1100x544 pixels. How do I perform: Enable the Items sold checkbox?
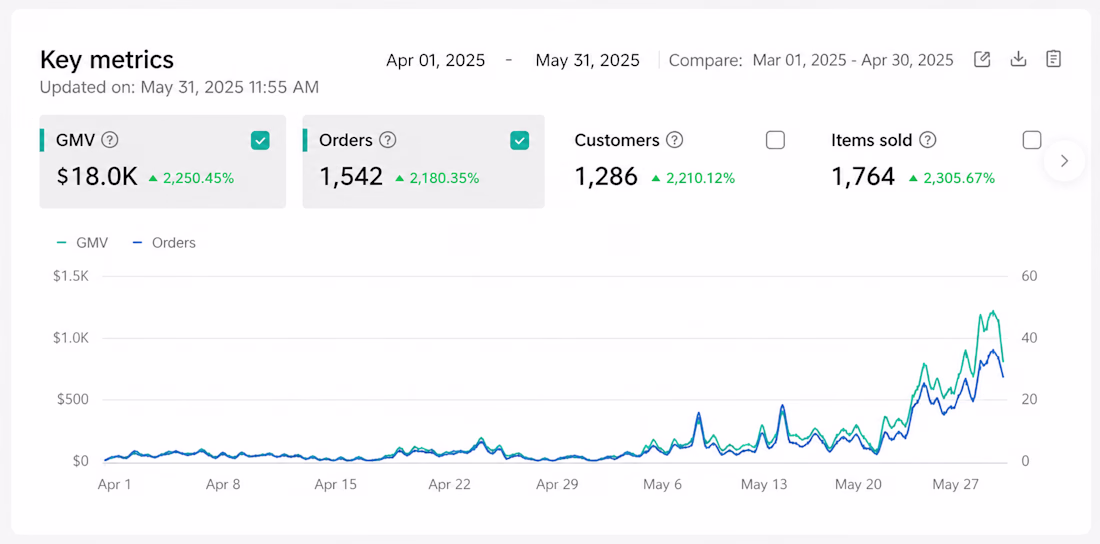(1032, 140)
